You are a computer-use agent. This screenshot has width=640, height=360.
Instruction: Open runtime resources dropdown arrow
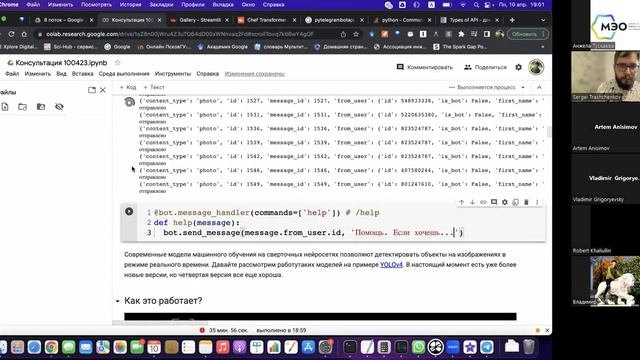point(523,87)
